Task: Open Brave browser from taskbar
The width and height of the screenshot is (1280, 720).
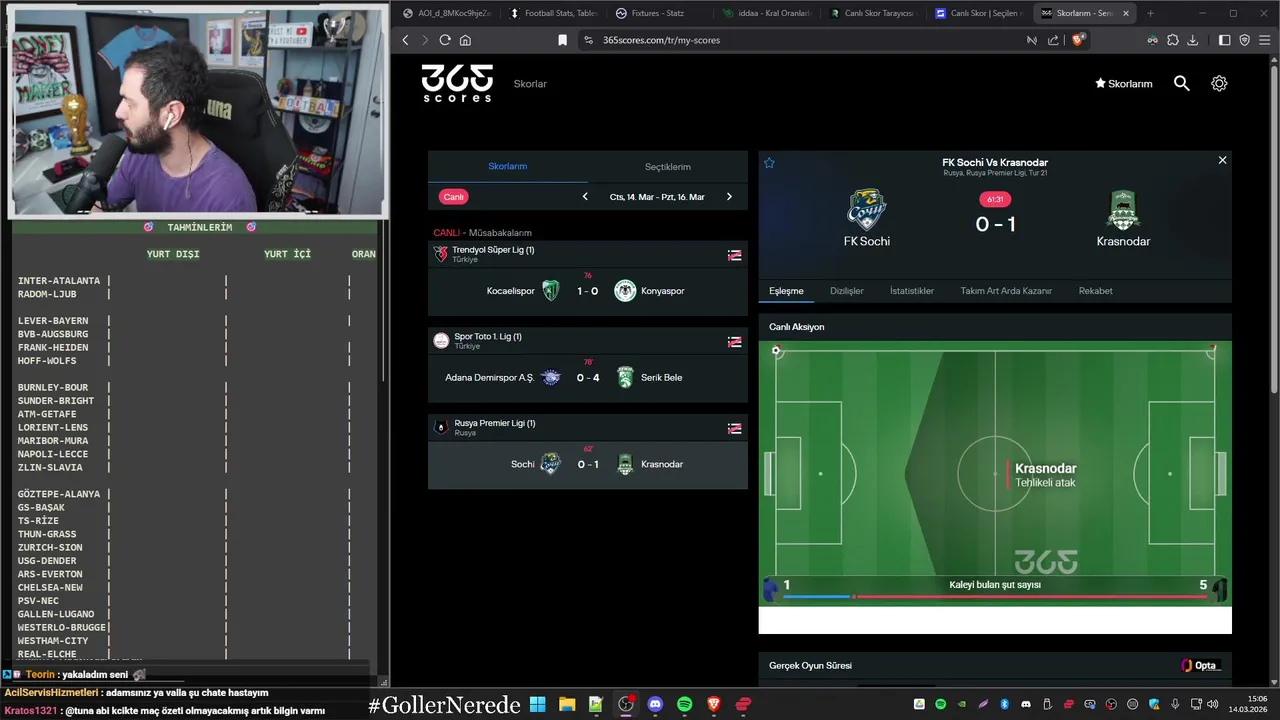Action: pyautogui.click(x=714, y=704)
